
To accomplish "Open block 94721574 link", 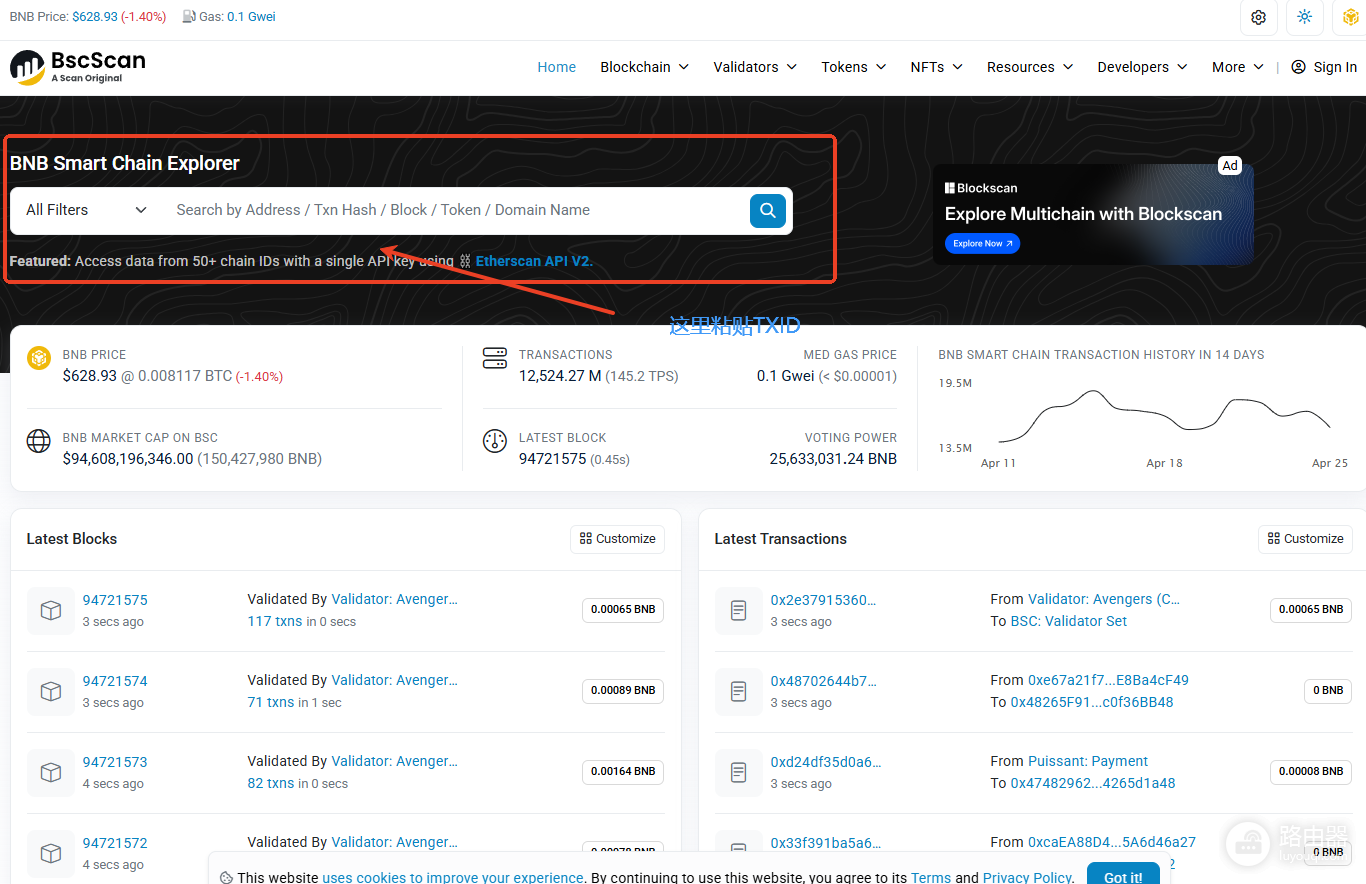I will click(x=115, y=681).
